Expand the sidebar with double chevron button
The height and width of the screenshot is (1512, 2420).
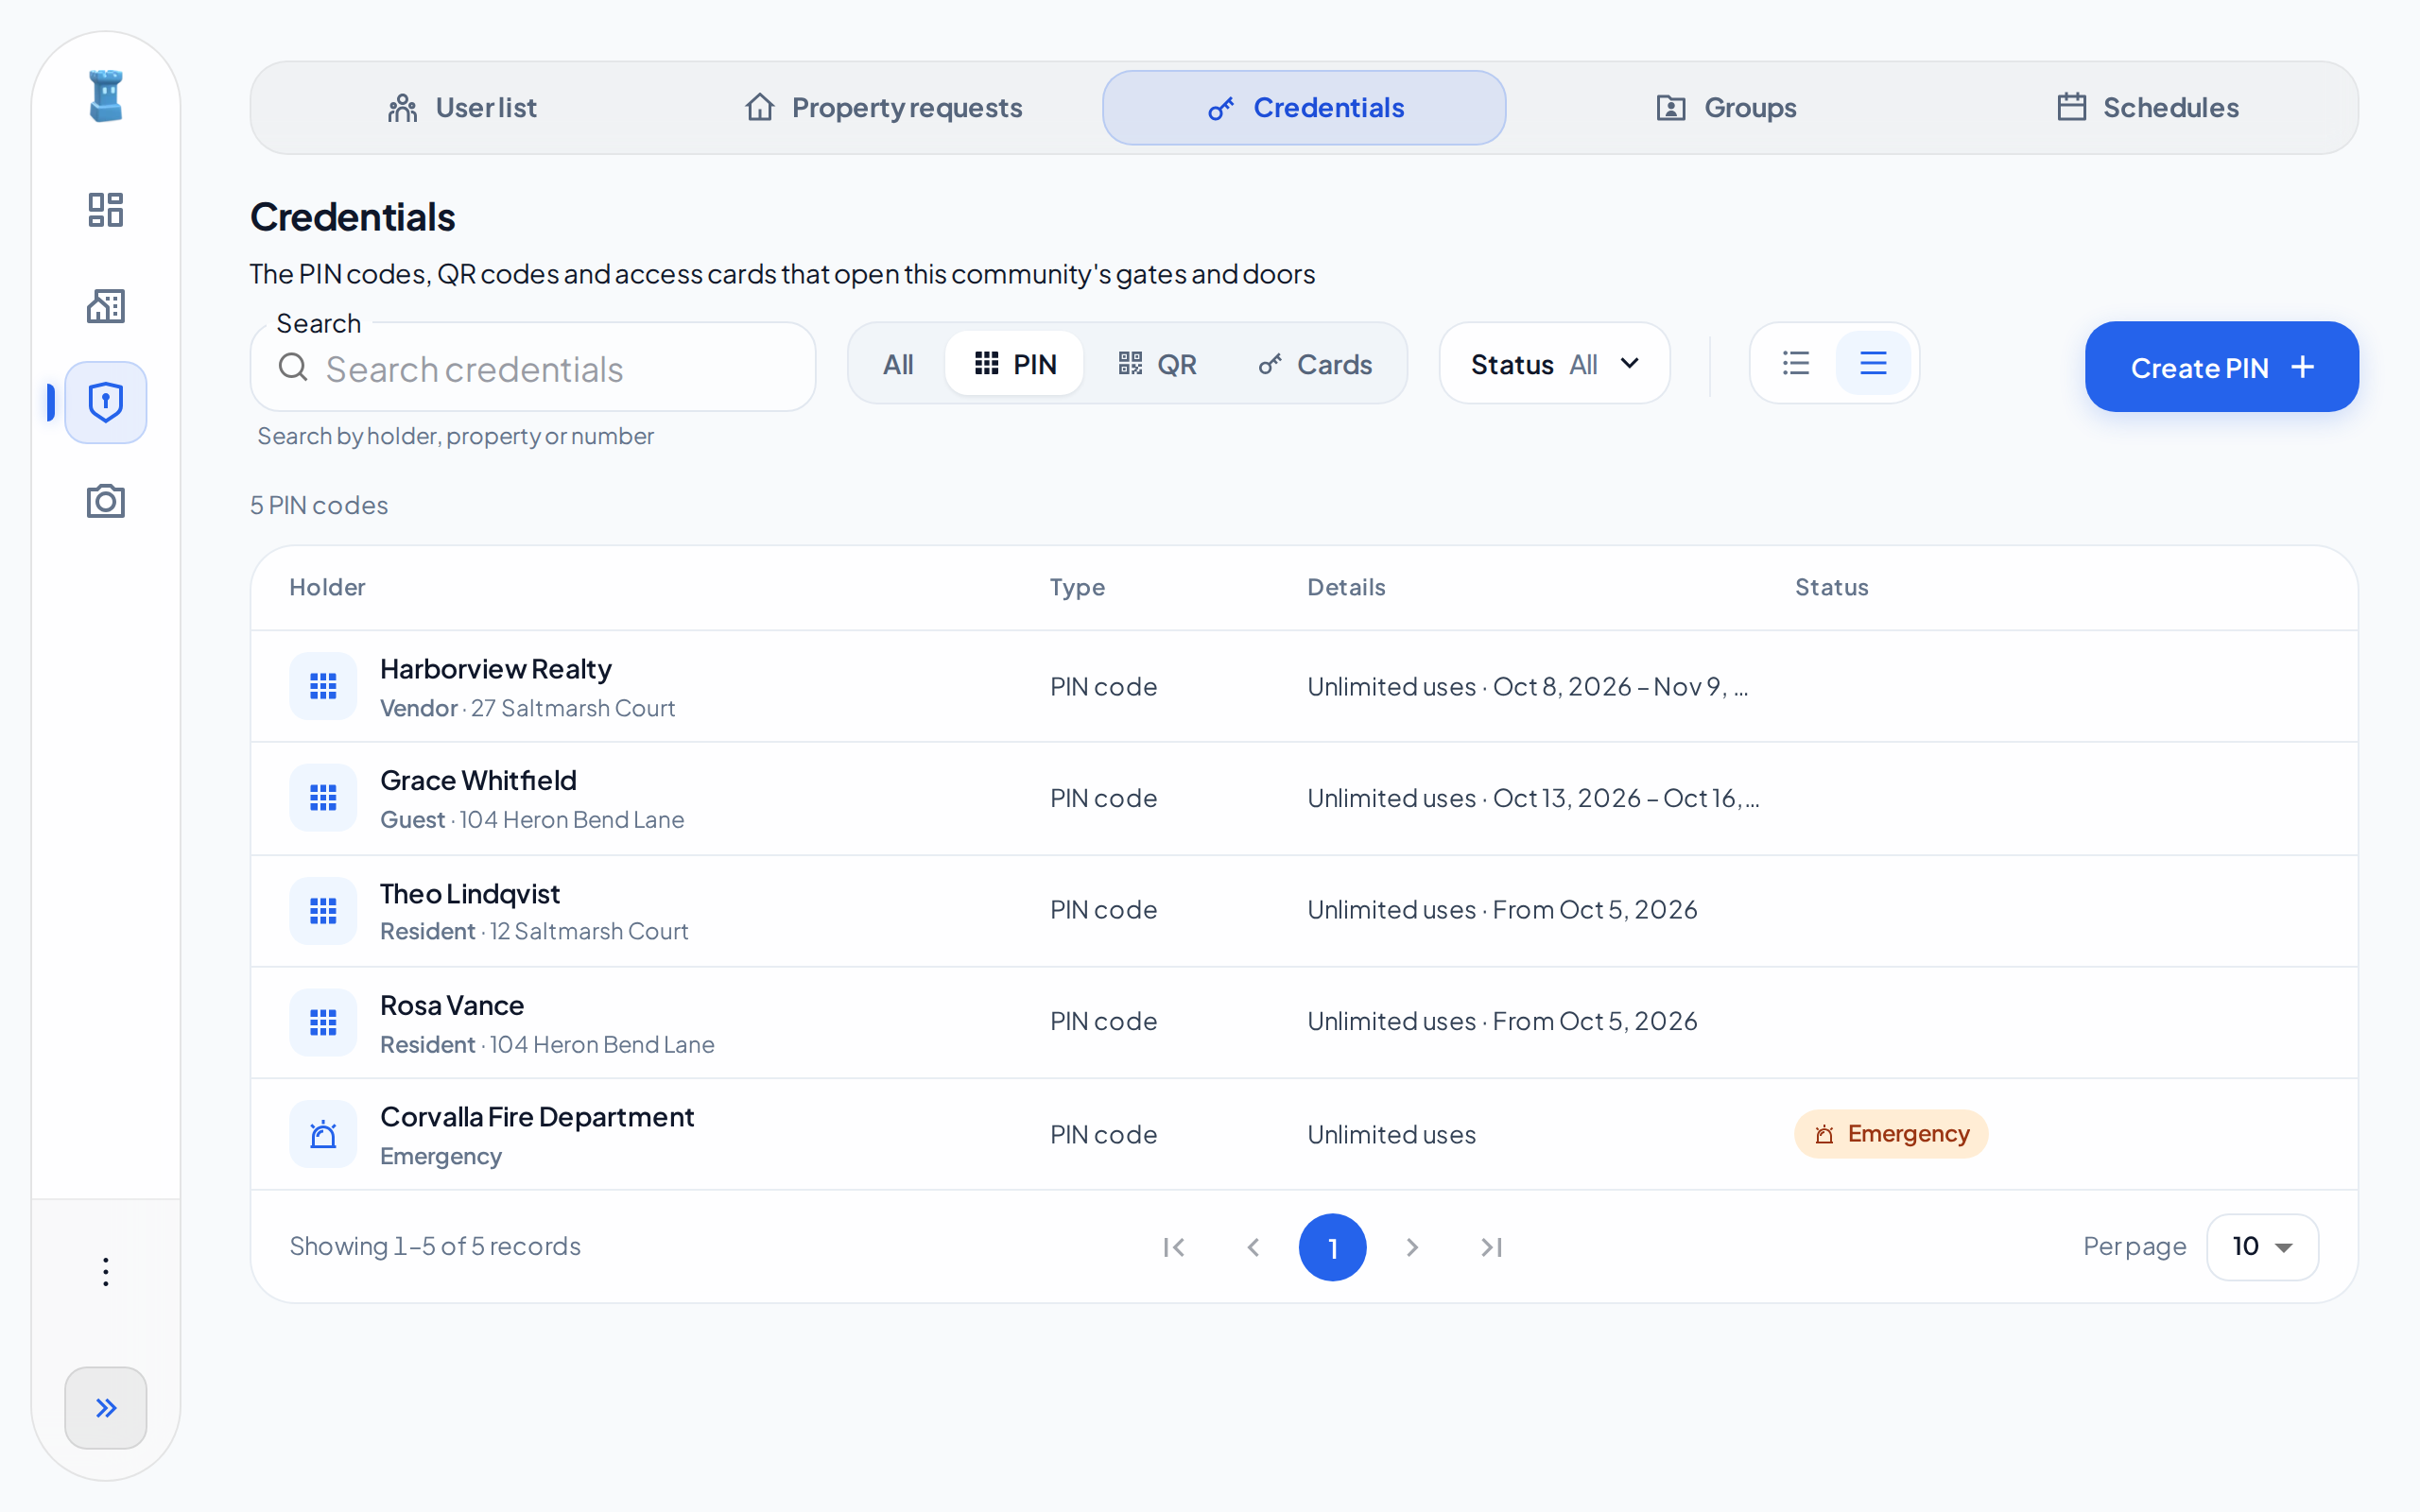point(105,1408)
